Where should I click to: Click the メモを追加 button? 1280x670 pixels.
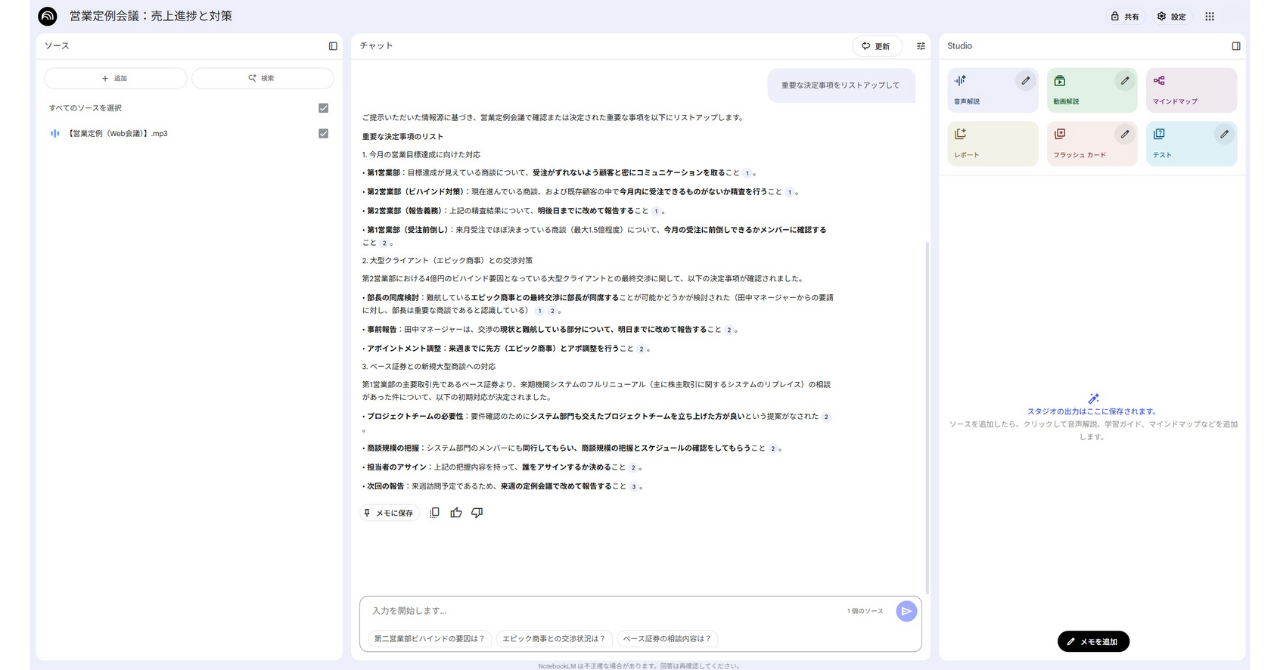coord(1093,641)
